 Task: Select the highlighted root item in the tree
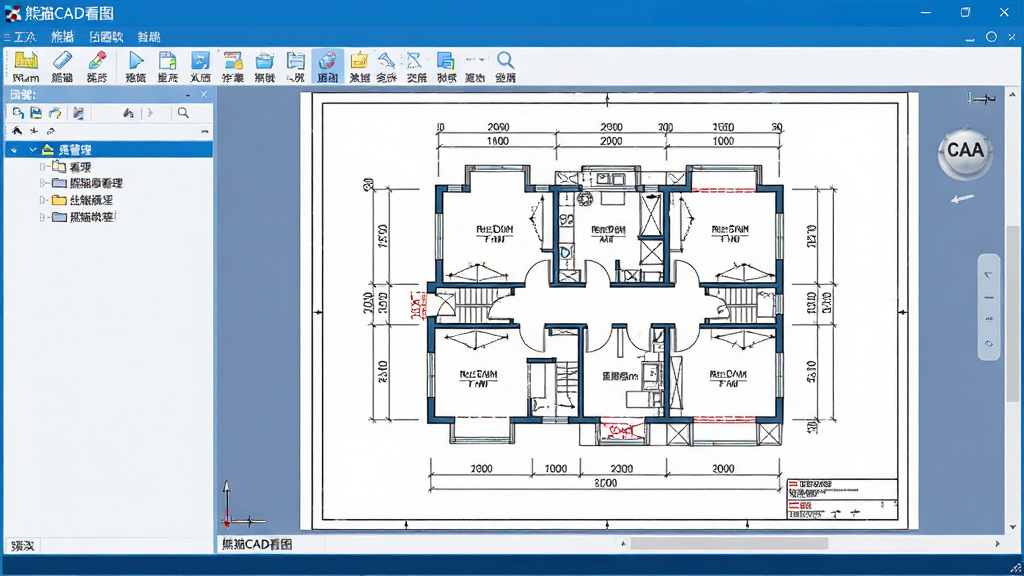(x=108, y=150)
